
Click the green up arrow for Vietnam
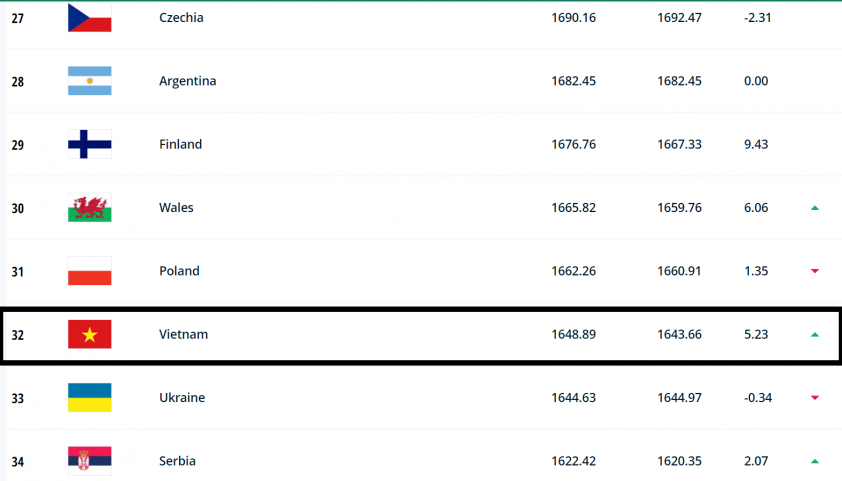click(815, 334)
